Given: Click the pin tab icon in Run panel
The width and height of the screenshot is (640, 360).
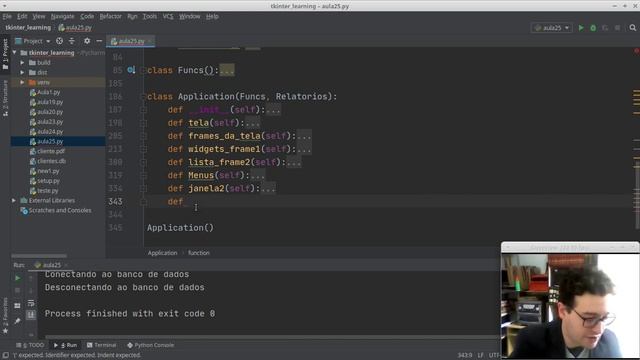Looking at the screenshot, I should [x=17, y=321].
